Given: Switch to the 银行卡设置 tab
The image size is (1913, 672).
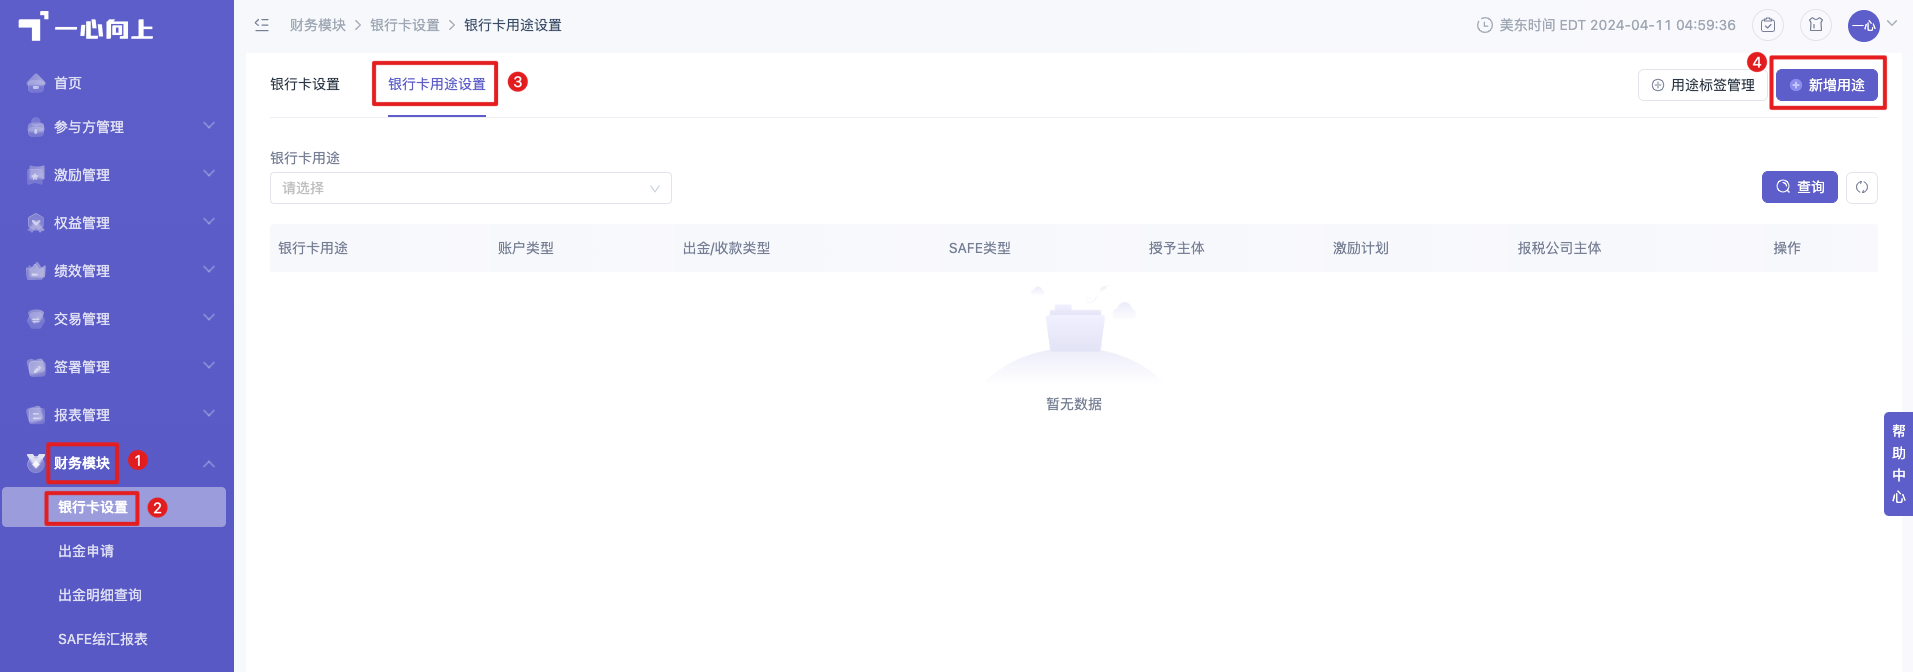Looking at the screenshot, I should point(305,84).
